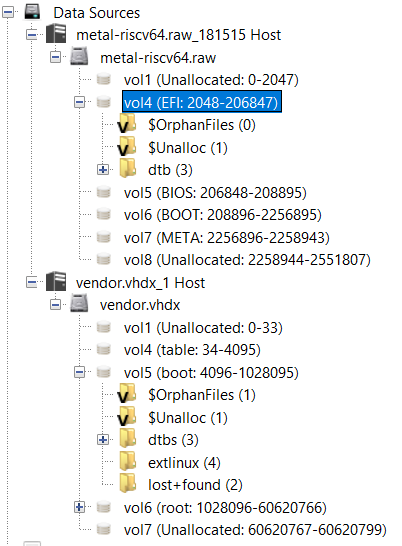The width and height of the screenshot is (402, 546).
Task: Open the lost+found (2) folder
Action: [195, 485]
